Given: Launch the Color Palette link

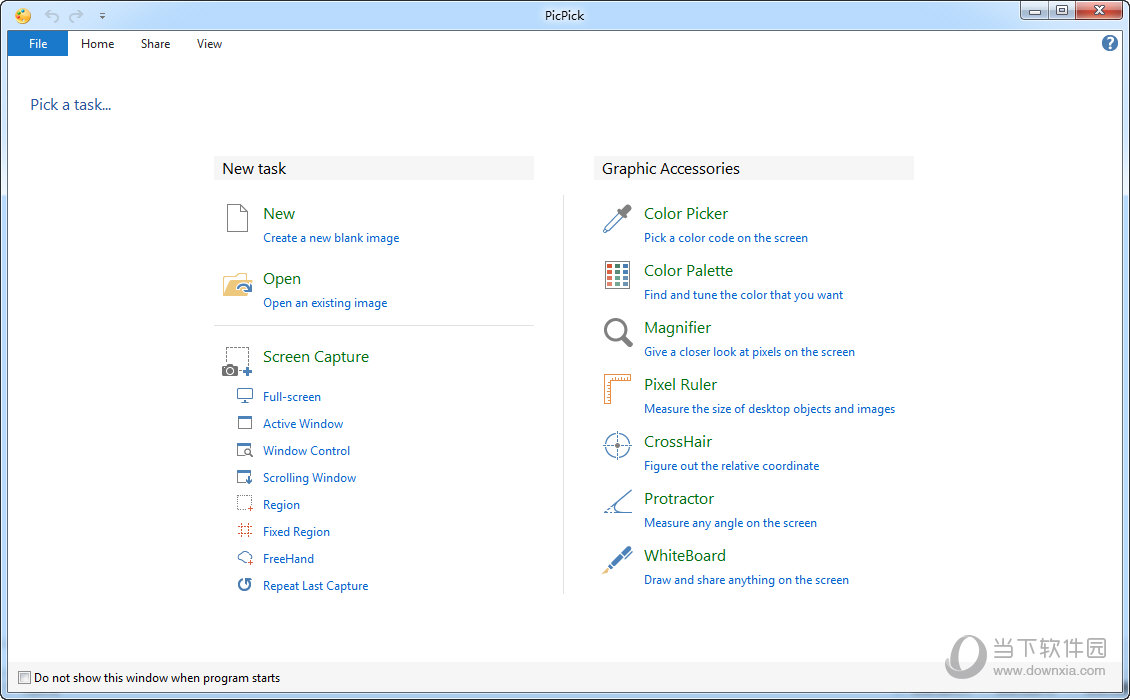Looking at the screenshot, I should [x=688, y=270].
